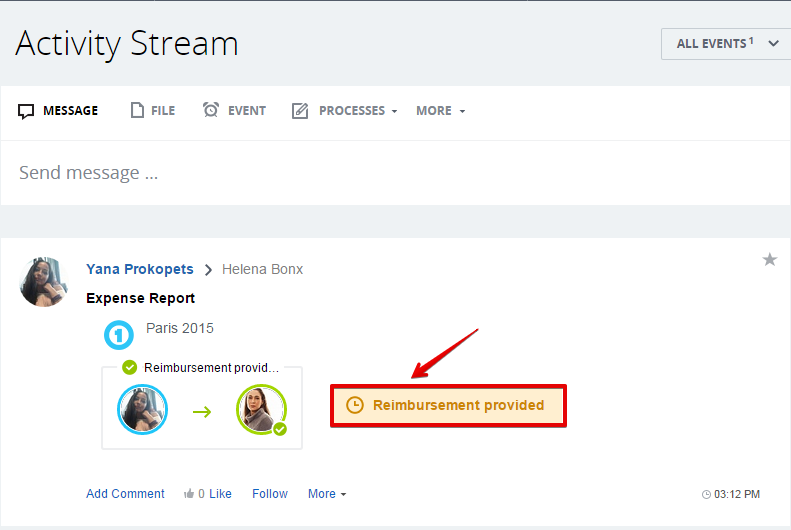Click the Expense Report title

point(140,298)
